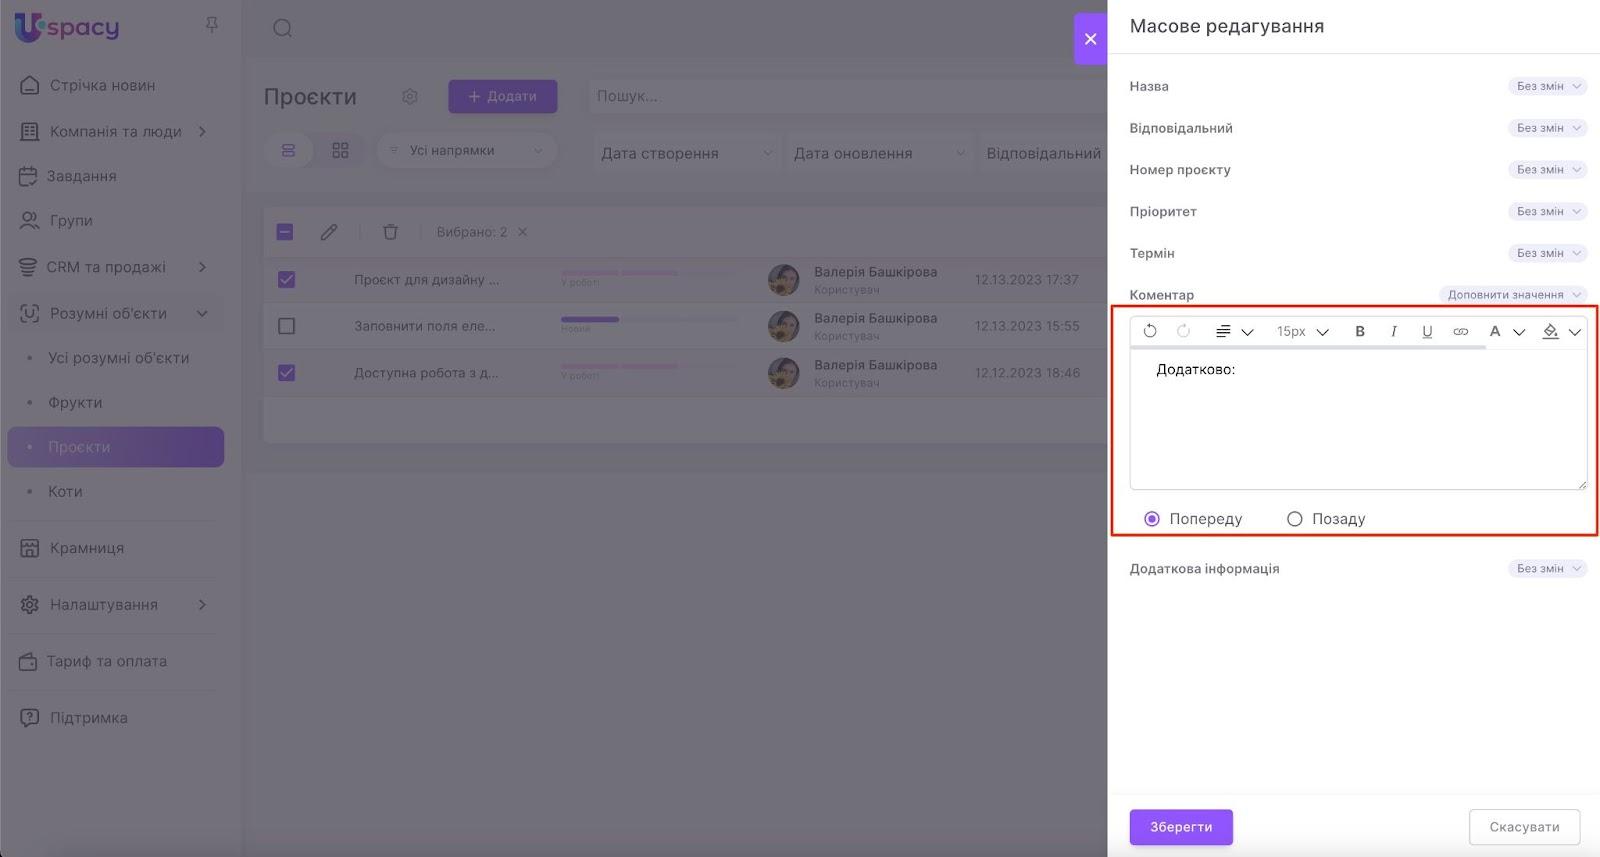Toggle underline formatting in comment editor
1600x857 pixels.
[x=1427, y=331]
